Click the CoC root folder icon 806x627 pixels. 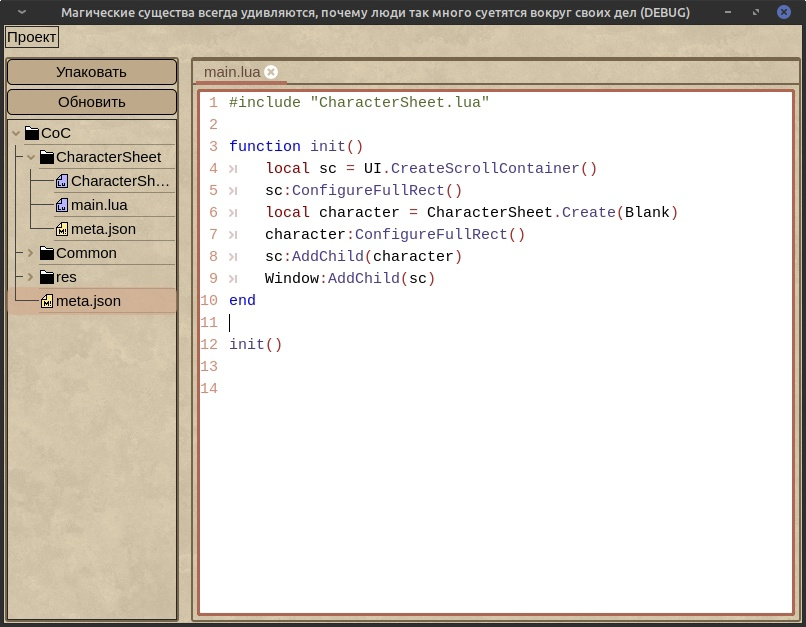32,133
